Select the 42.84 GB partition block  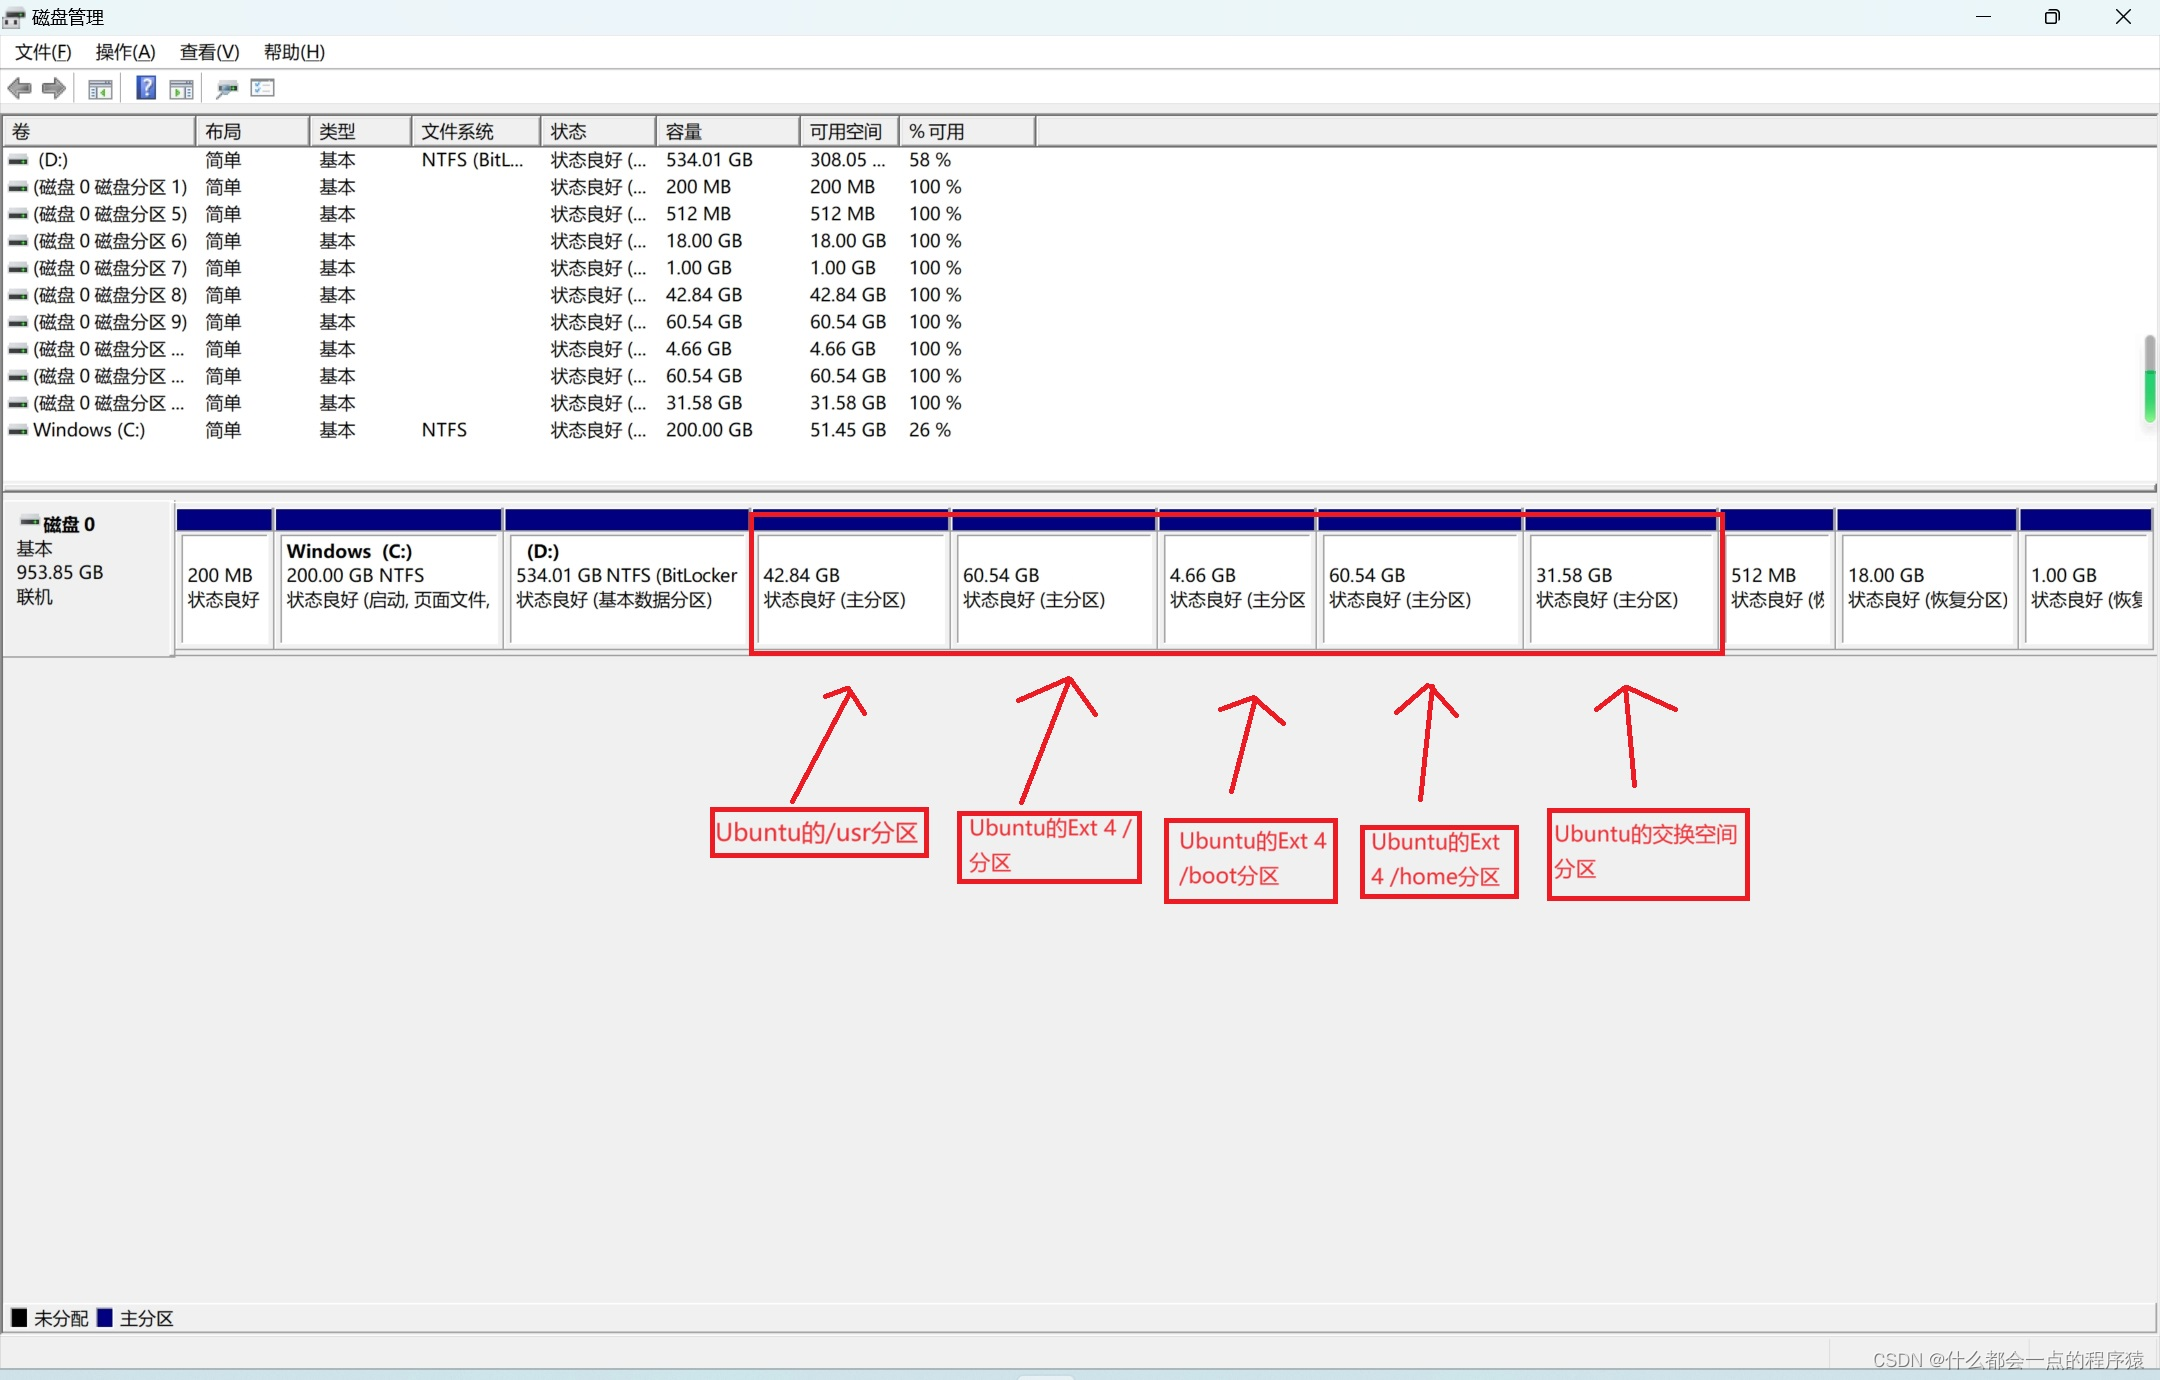850,590
